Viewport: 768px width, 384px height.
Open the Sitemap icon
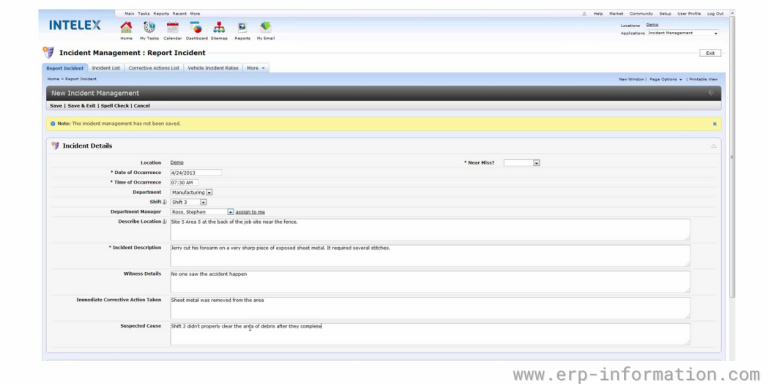click(x=219, y=27)
